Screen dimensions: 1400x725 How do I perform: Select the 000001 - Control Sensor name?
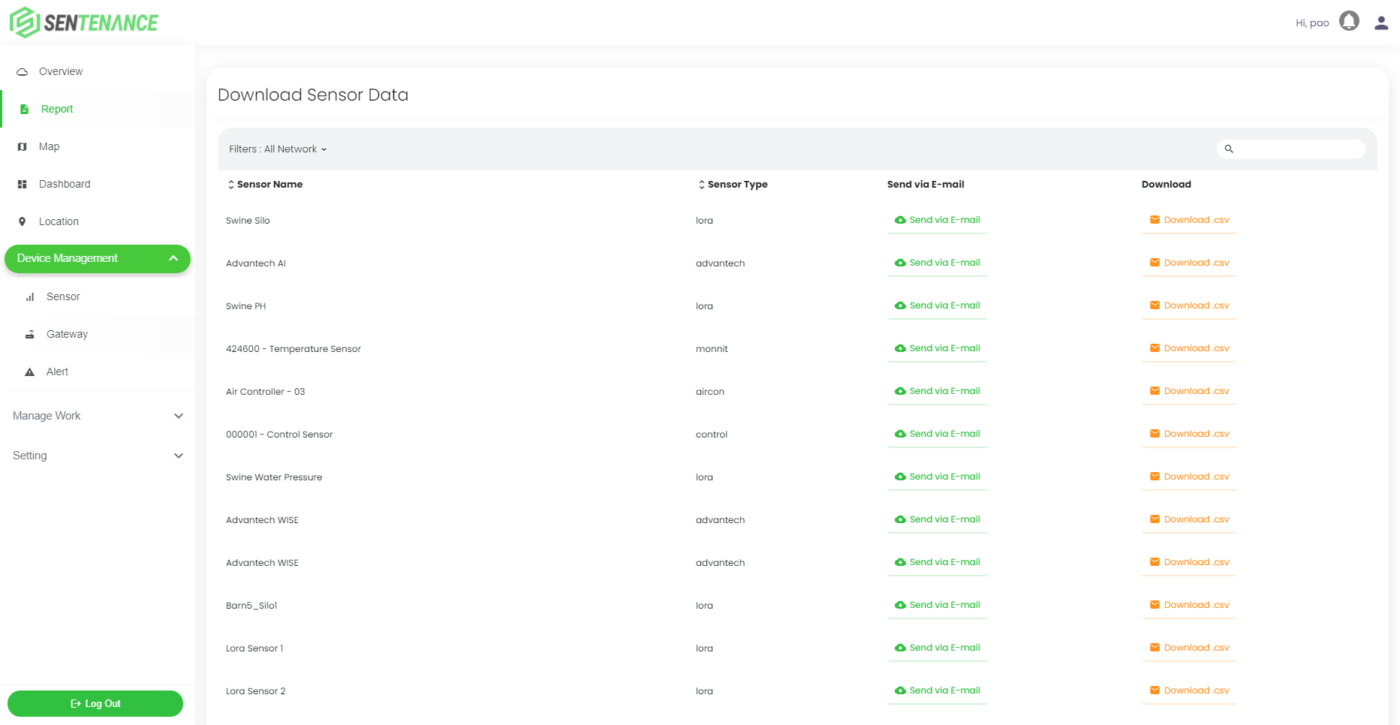279,434
